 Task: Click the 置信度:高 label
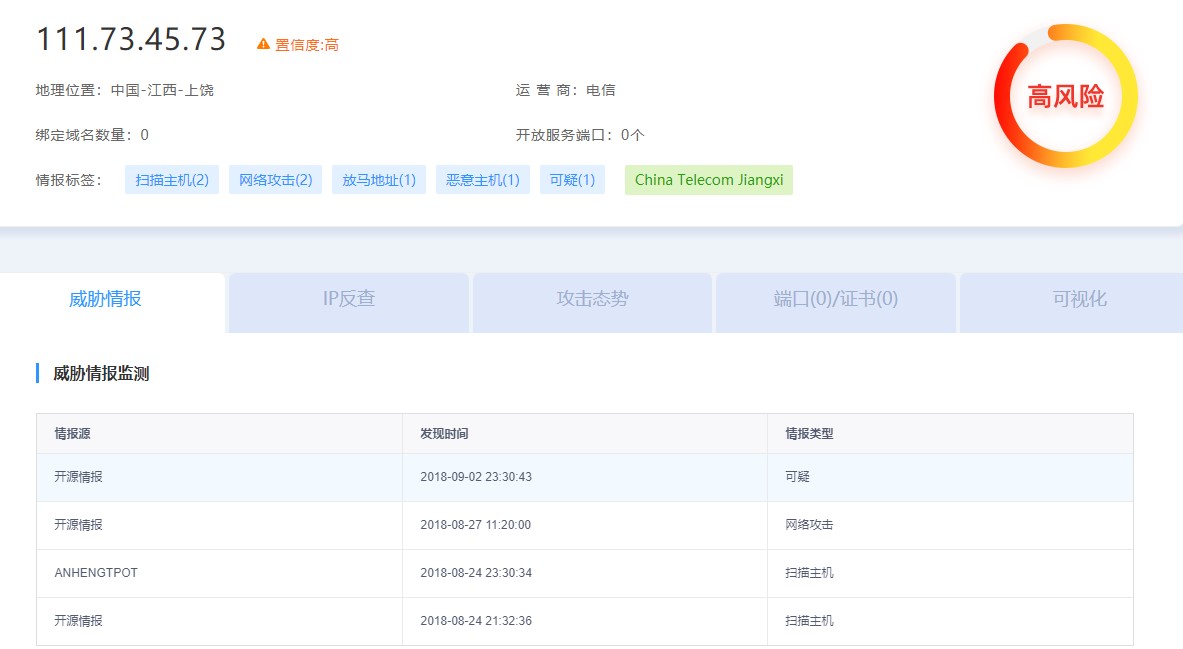(x=306, y=45)
